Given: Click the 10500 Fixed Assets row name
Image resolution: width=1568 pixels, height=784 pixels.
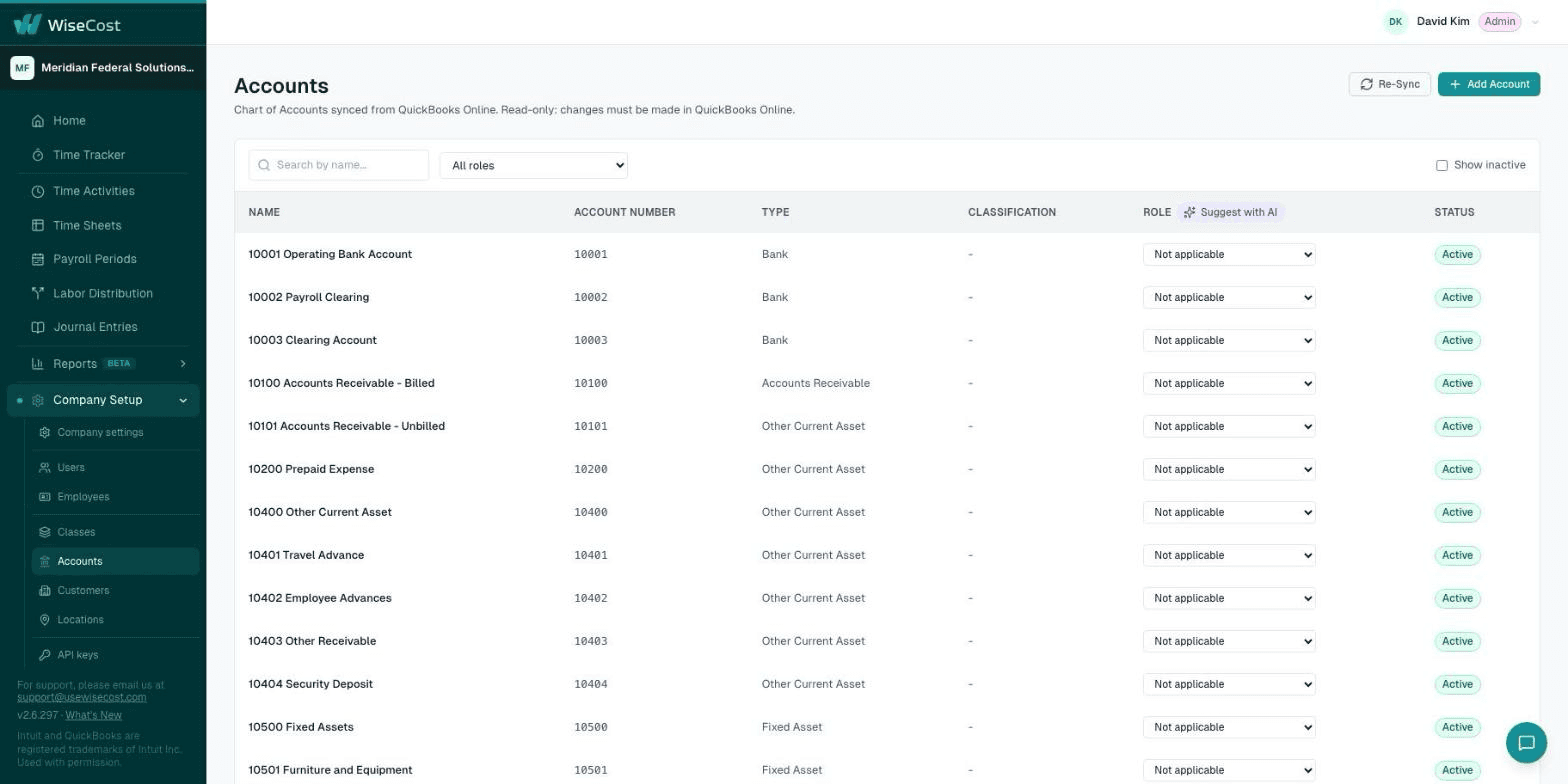Looking at the screenshot, I should 301,728.
